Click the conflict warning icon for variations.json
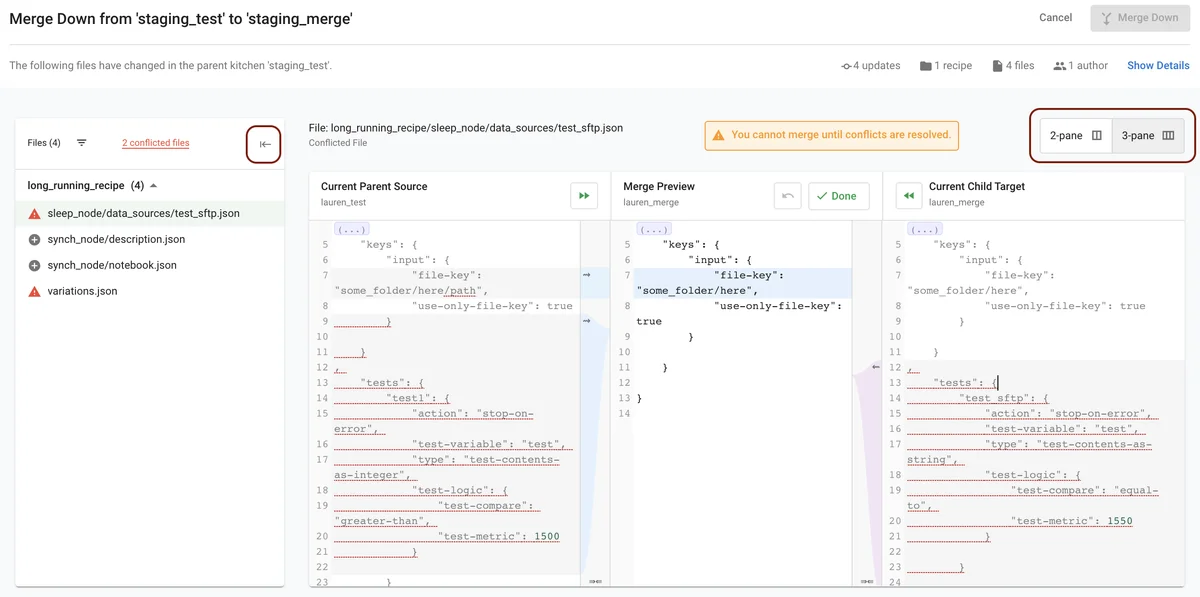The width and height of the screenshot is (1200, 597). point(34,292)
